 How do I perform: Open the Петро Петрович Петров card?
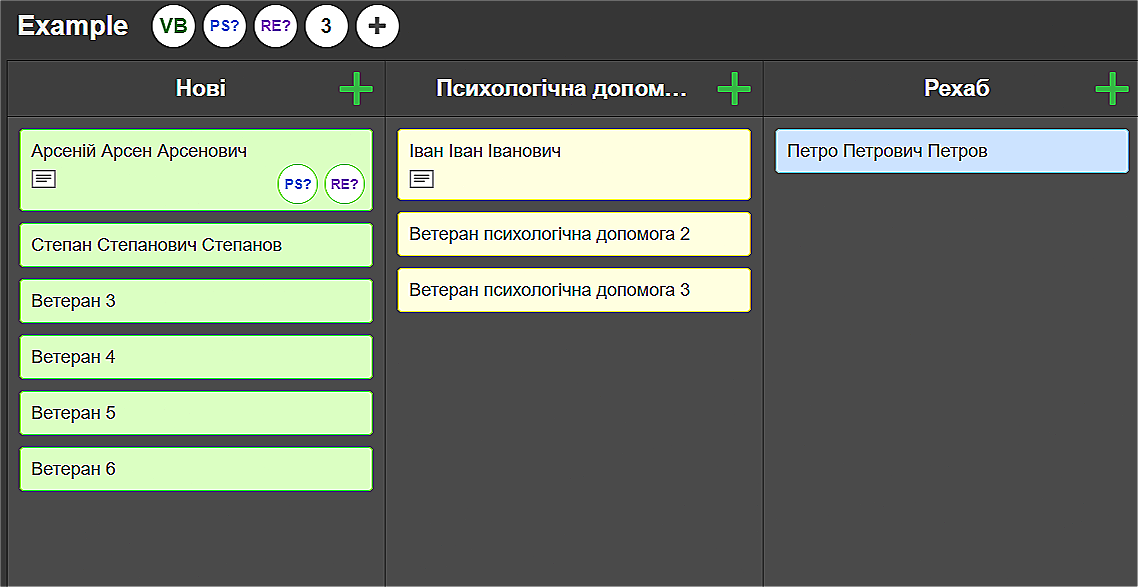click(951, 150)
